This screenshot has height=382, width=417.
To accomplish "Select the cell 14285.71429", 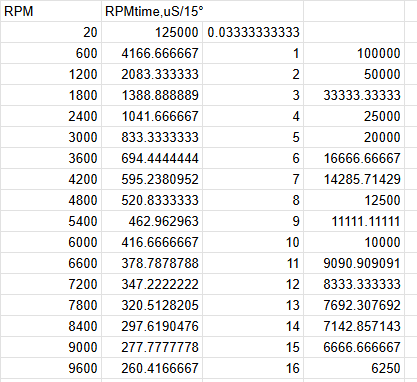I will tap(354, 179).
